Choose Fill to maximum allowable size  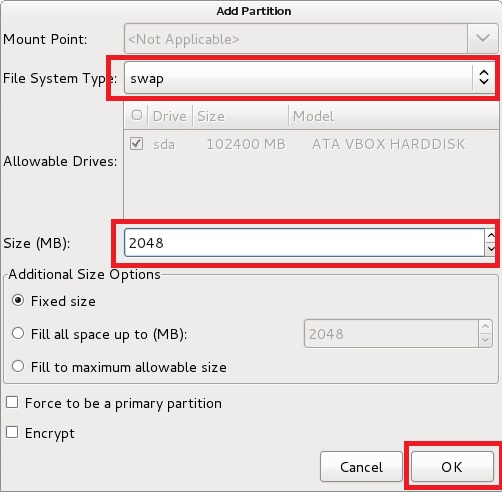[18, 366]
